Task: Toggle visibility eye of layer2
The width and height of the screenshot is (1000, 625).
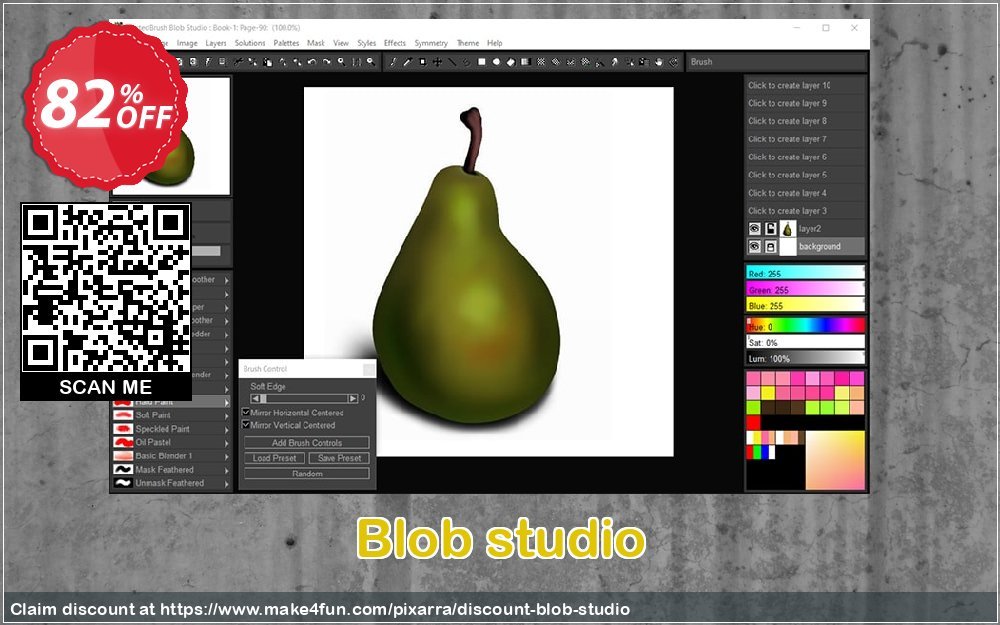Action: [x=754, y=228]
